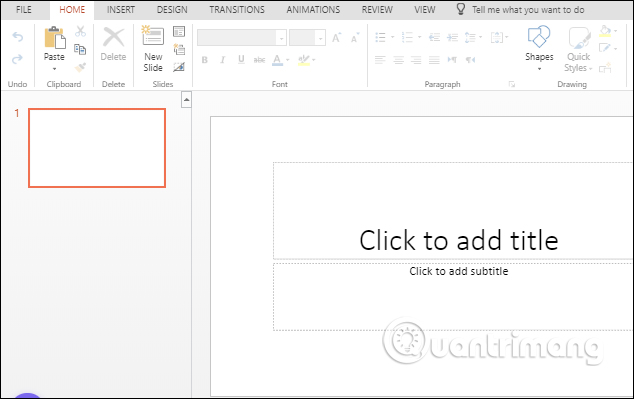Screen dimensions: 634x399
Task: Change the slide Layout
Action: tap(179, 32)
